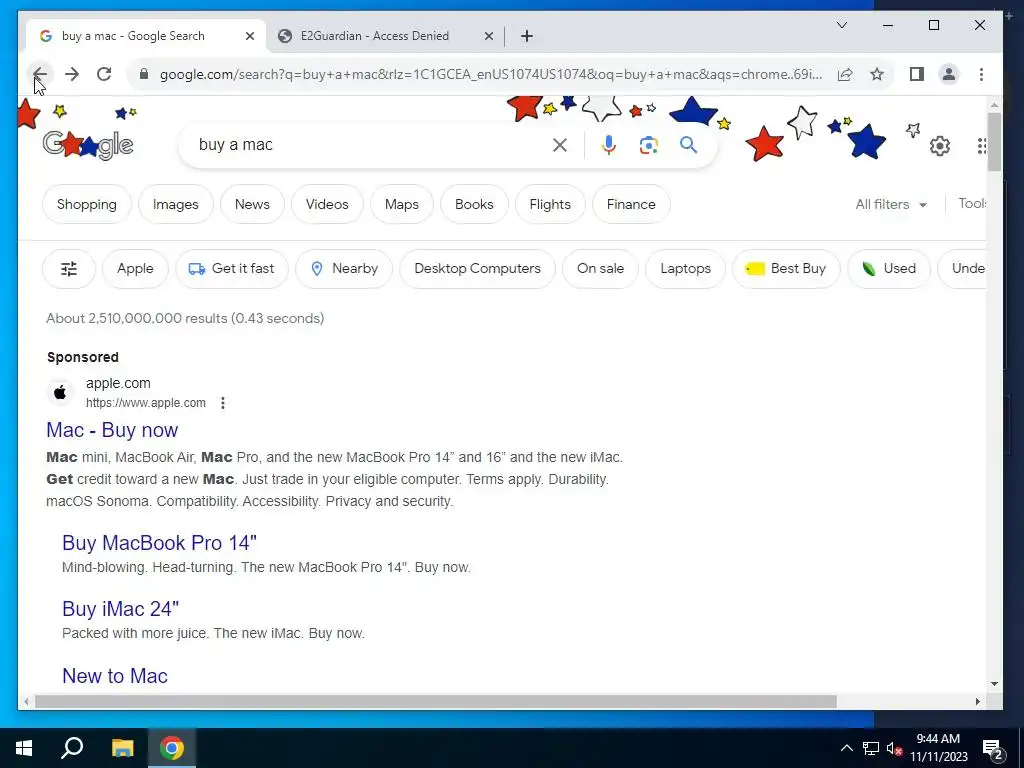
Task: Switch to E2Guardian Access Denied tab
Action: pos(374,36)
